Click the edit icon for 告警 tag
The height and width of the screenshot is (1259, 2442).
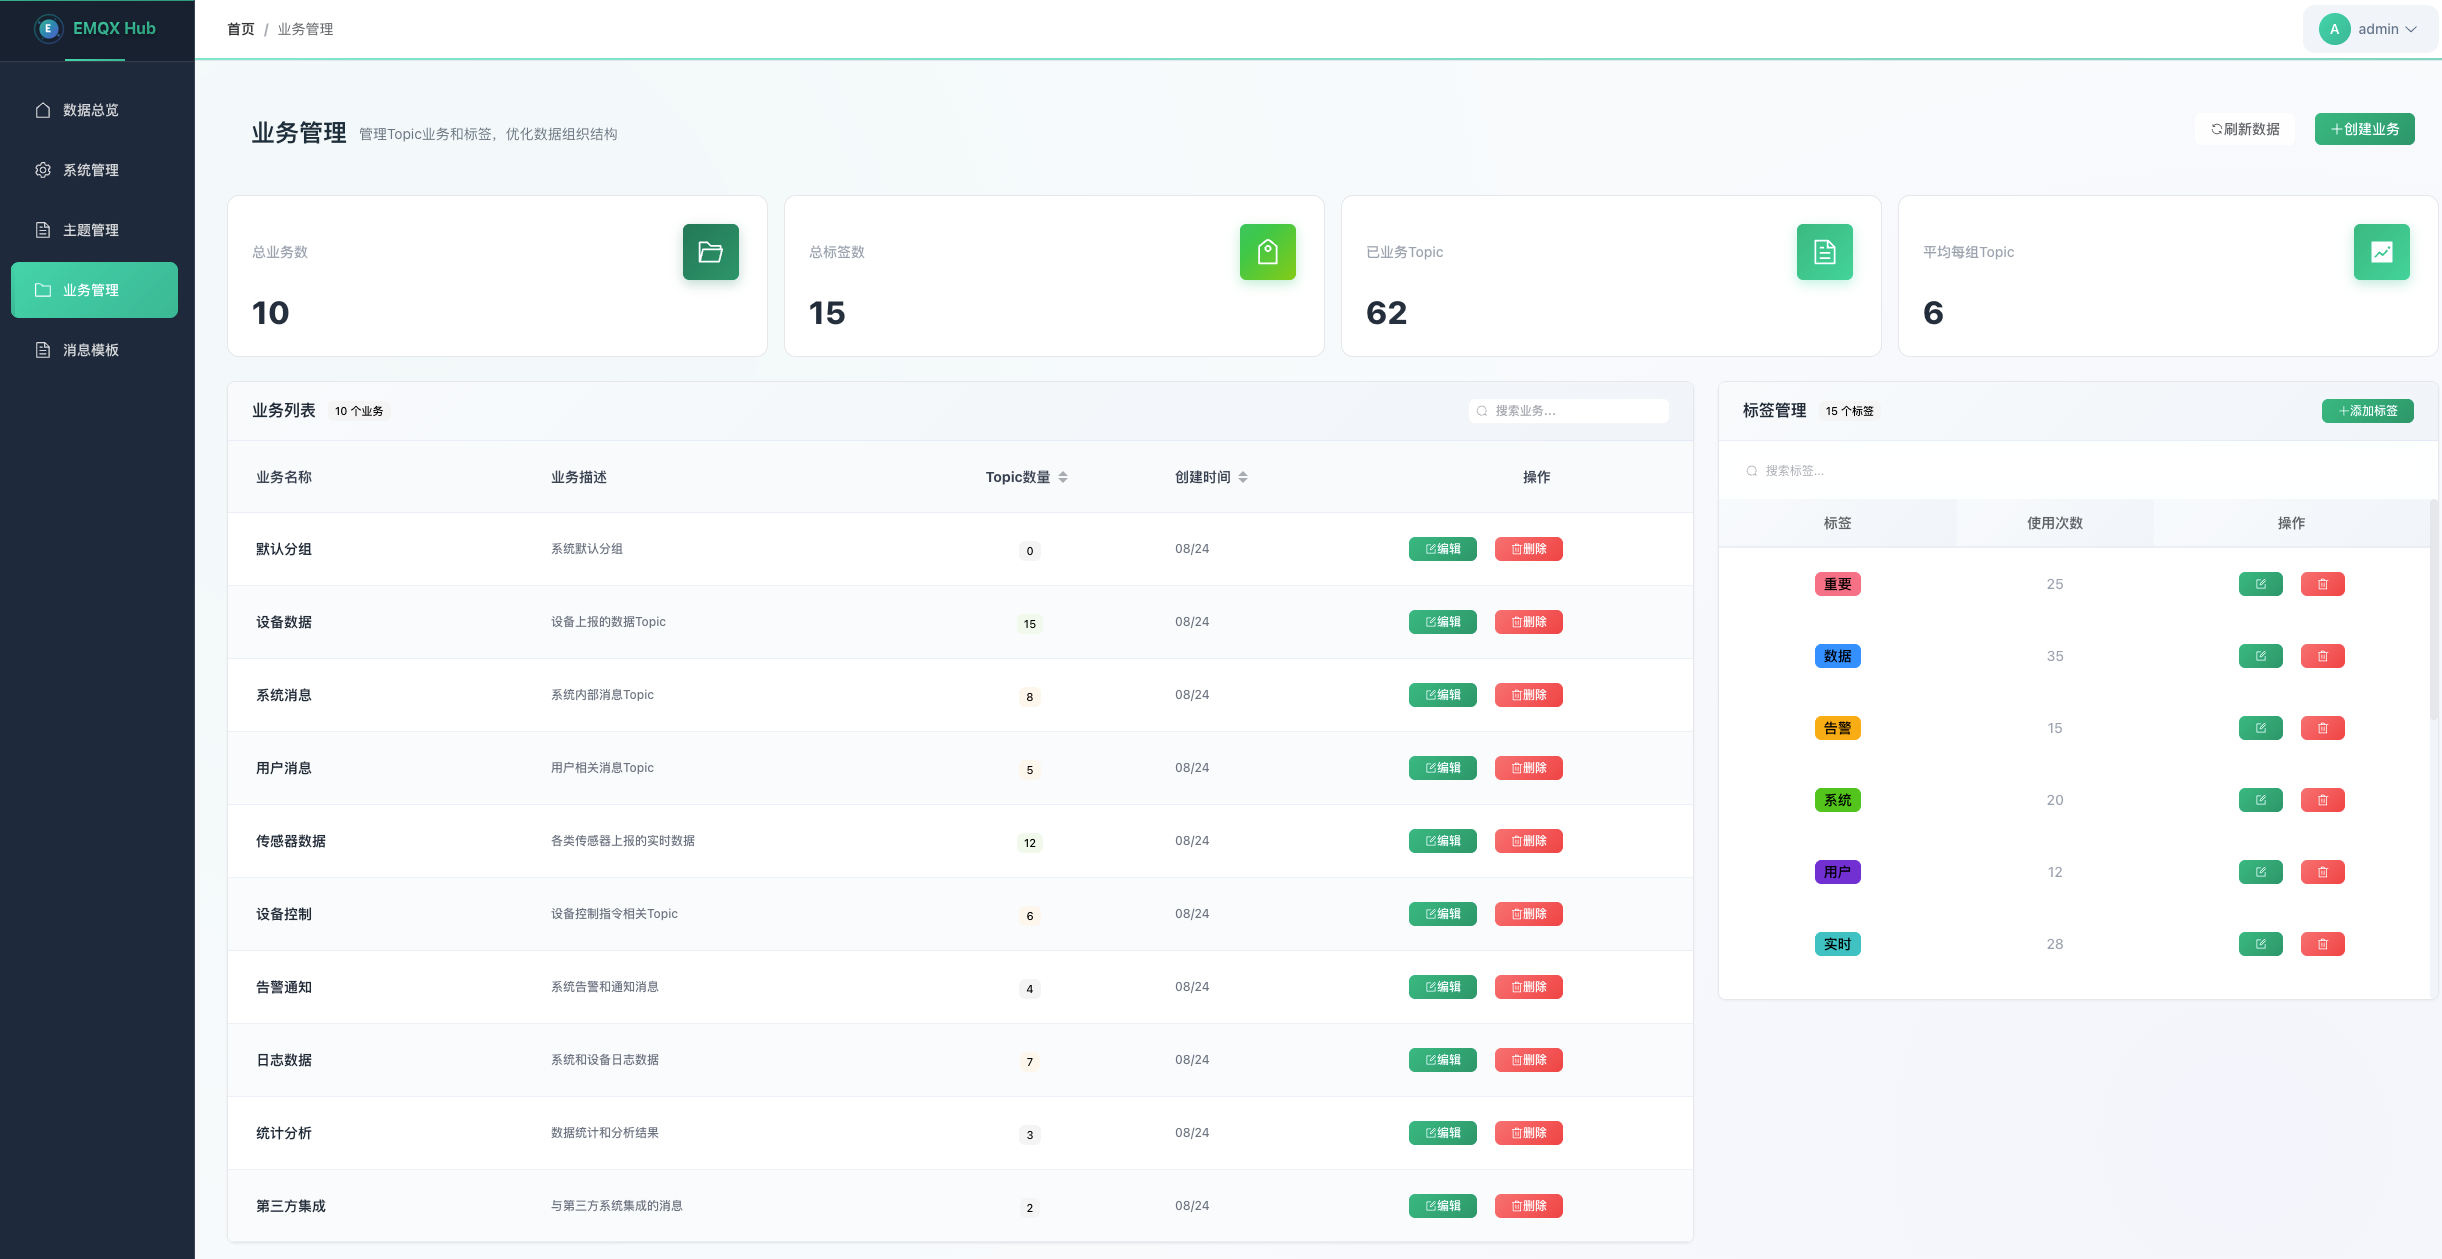coord(2260,728)
